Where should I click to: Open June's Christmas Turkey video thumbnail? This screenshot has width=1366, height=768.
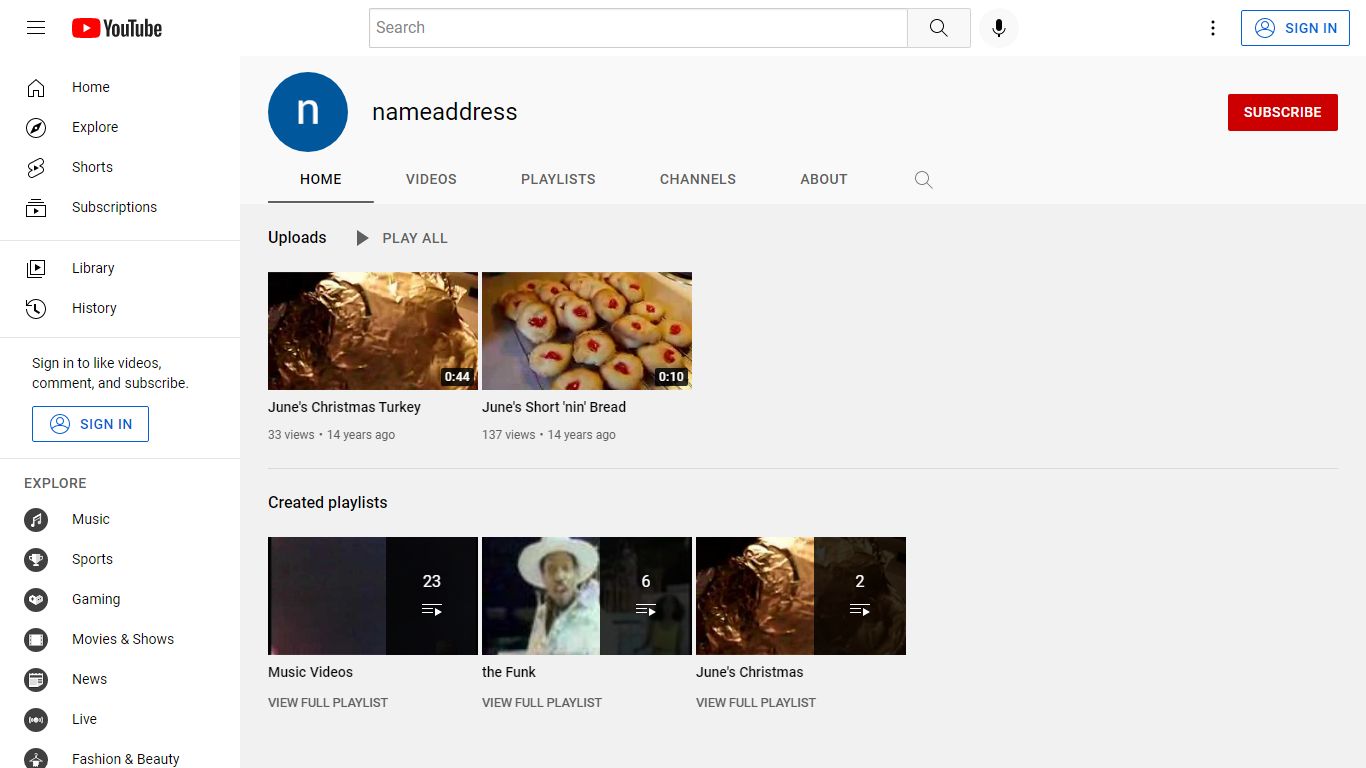click(373, 331)
